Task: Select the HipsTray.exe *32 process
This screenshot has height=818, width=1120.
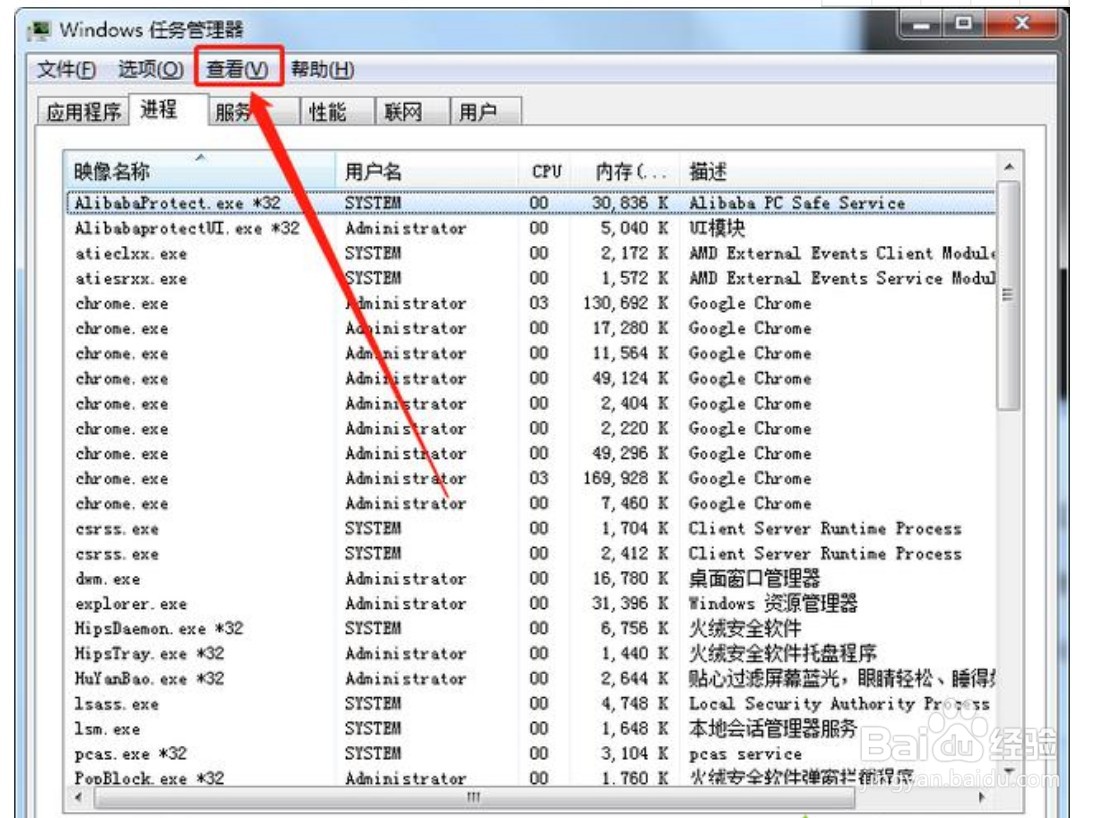Action: (531, 653)
